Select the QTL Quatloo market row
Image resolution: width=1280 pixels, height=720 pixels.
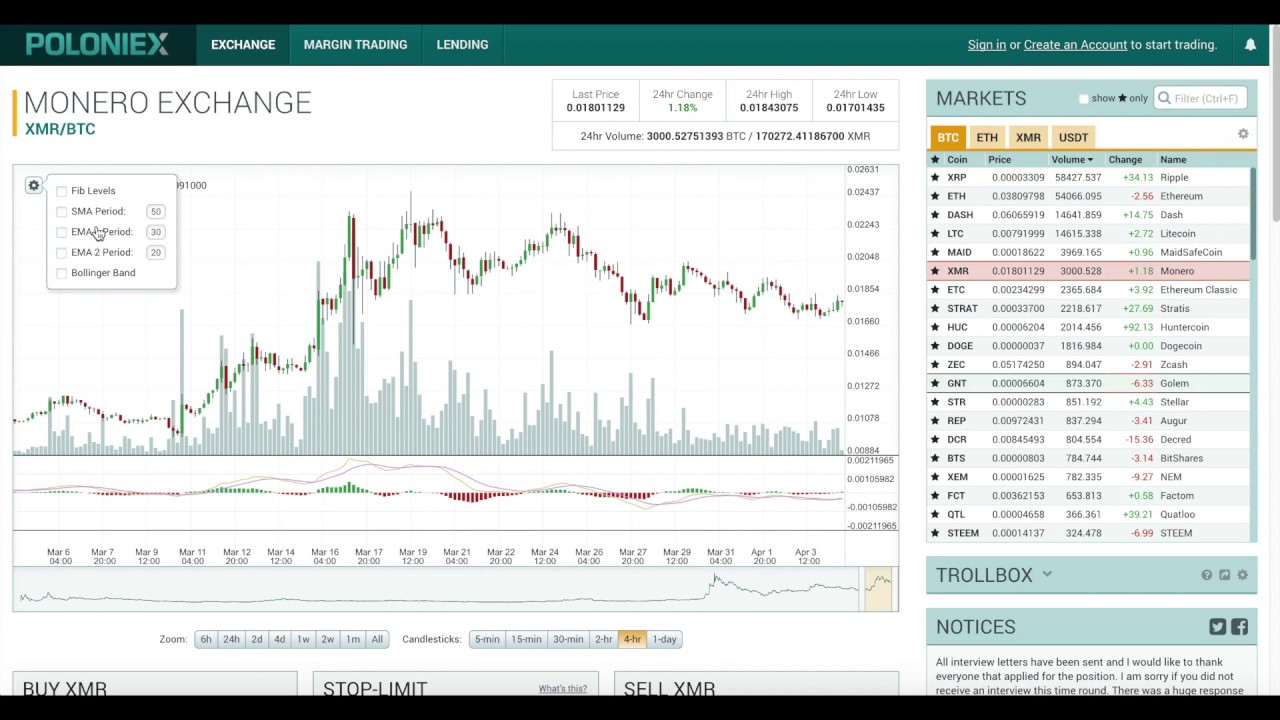[1088, 514]
